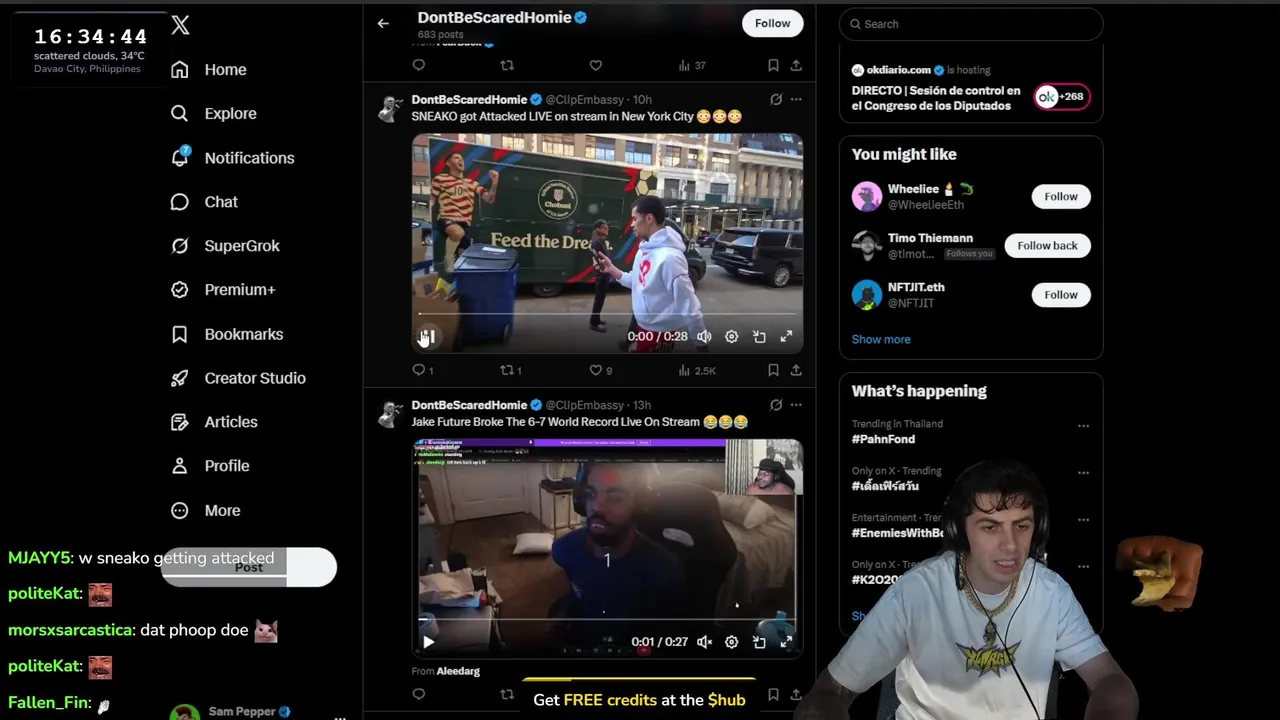Repost the top partially visible post
1280x720 pixels.
pyautogui.click(x=507, y=65)
